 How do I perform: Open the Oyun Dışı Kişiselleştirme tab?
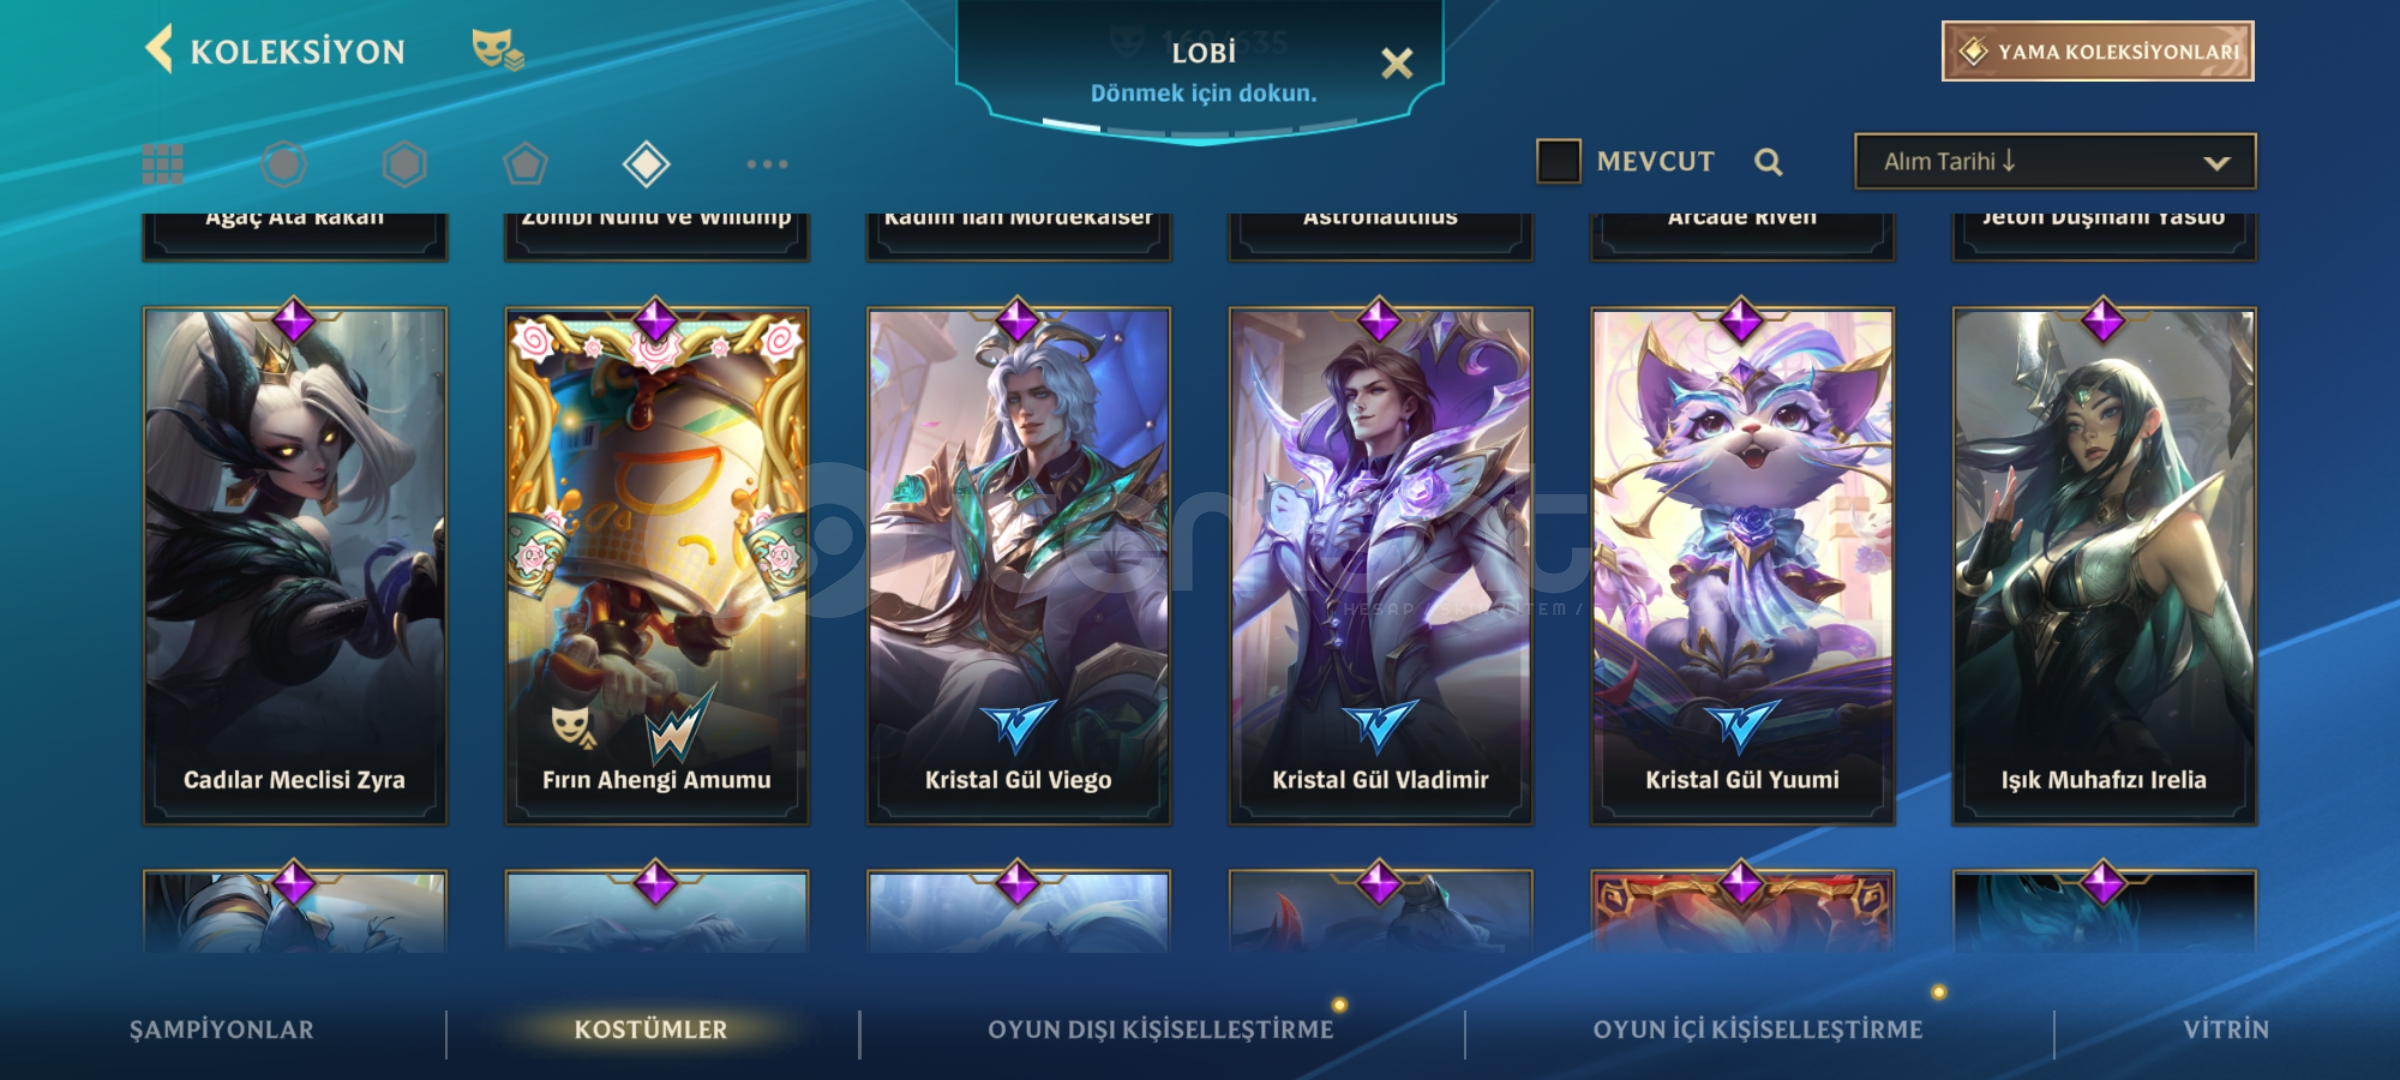click(x=1161, y=1030)
